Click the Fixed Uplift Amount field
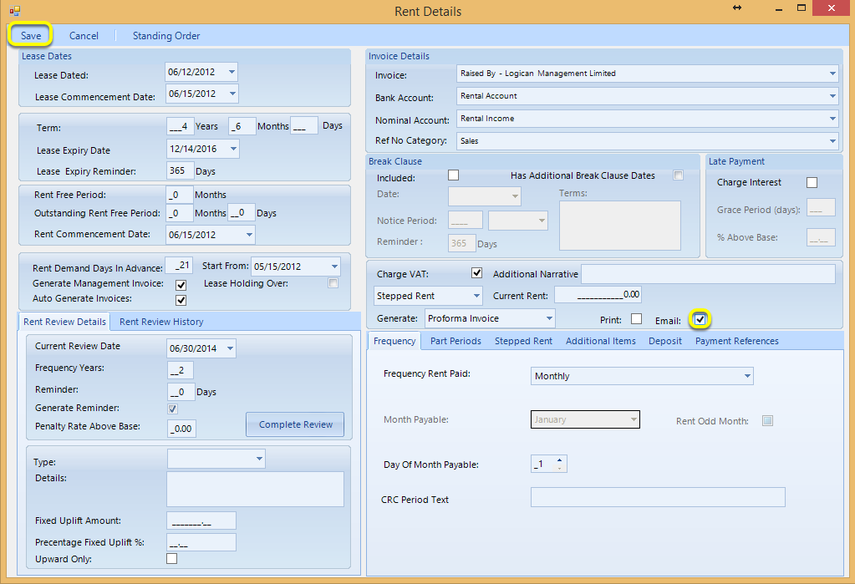 [x=201, y=521]
